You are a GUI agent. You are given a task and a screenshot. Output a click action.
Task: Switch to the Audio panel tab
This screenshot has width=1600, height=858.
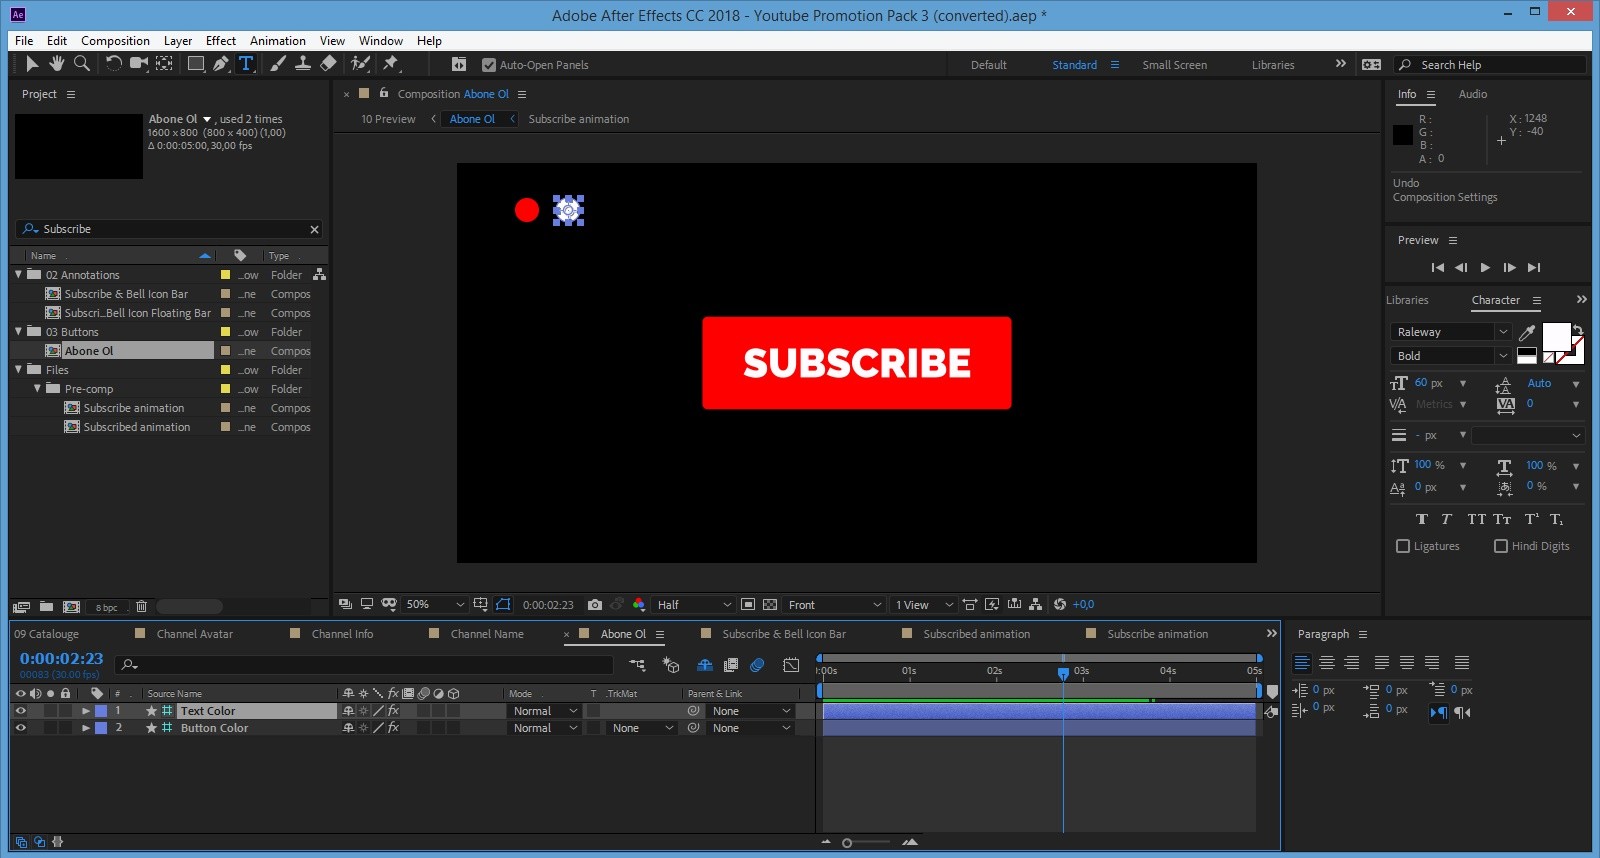(1473, 94)
